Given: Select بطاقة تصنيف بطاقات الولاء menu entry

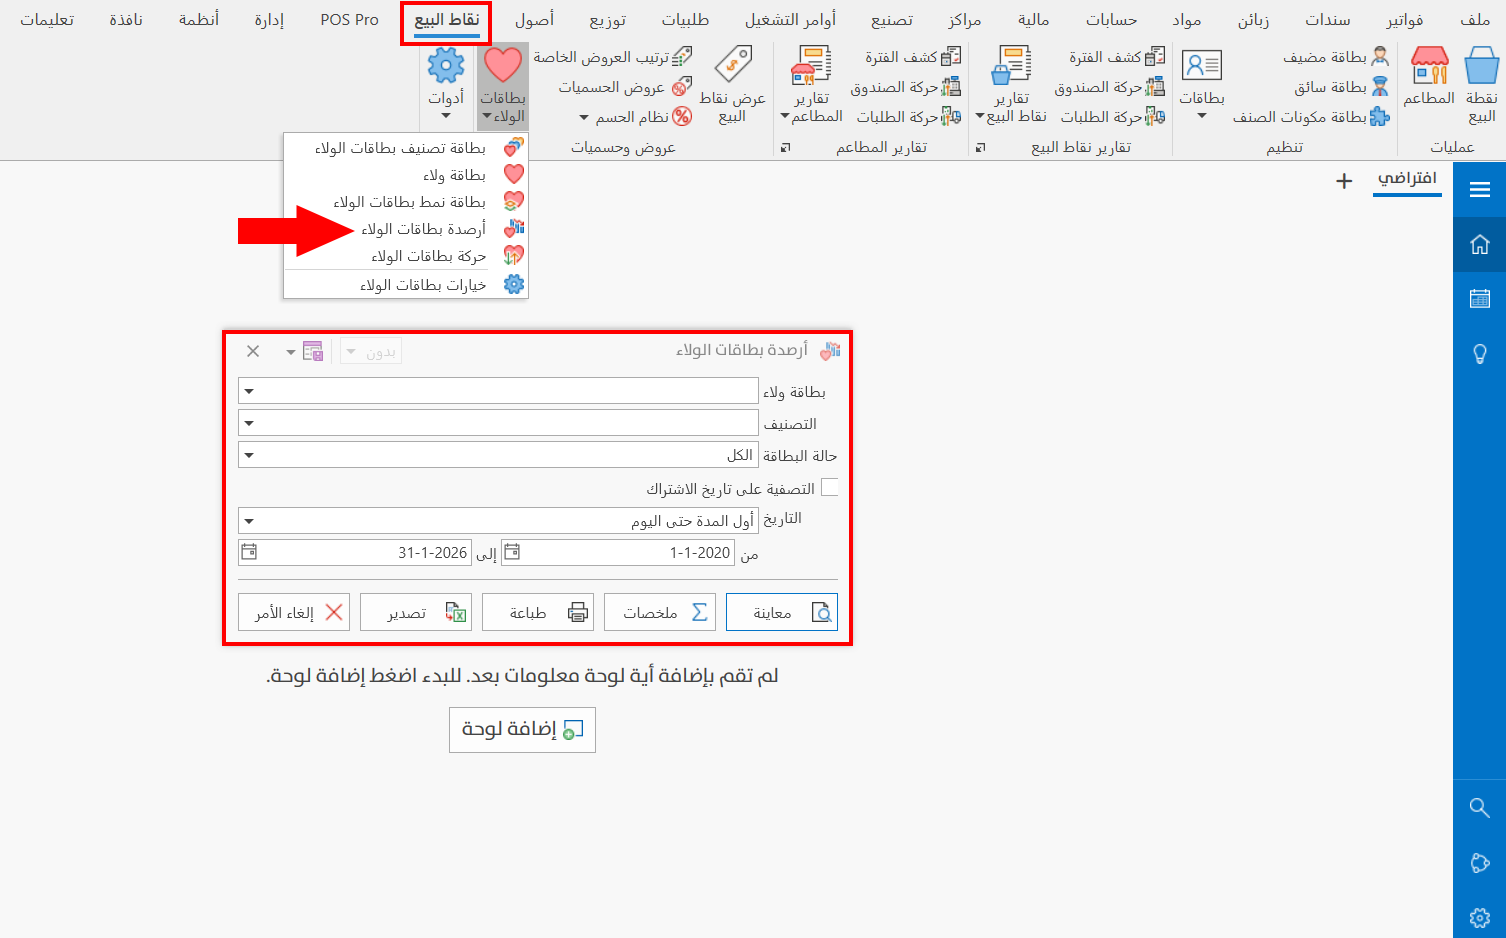Looking at the screenshot, I should [x=406, y=148].
